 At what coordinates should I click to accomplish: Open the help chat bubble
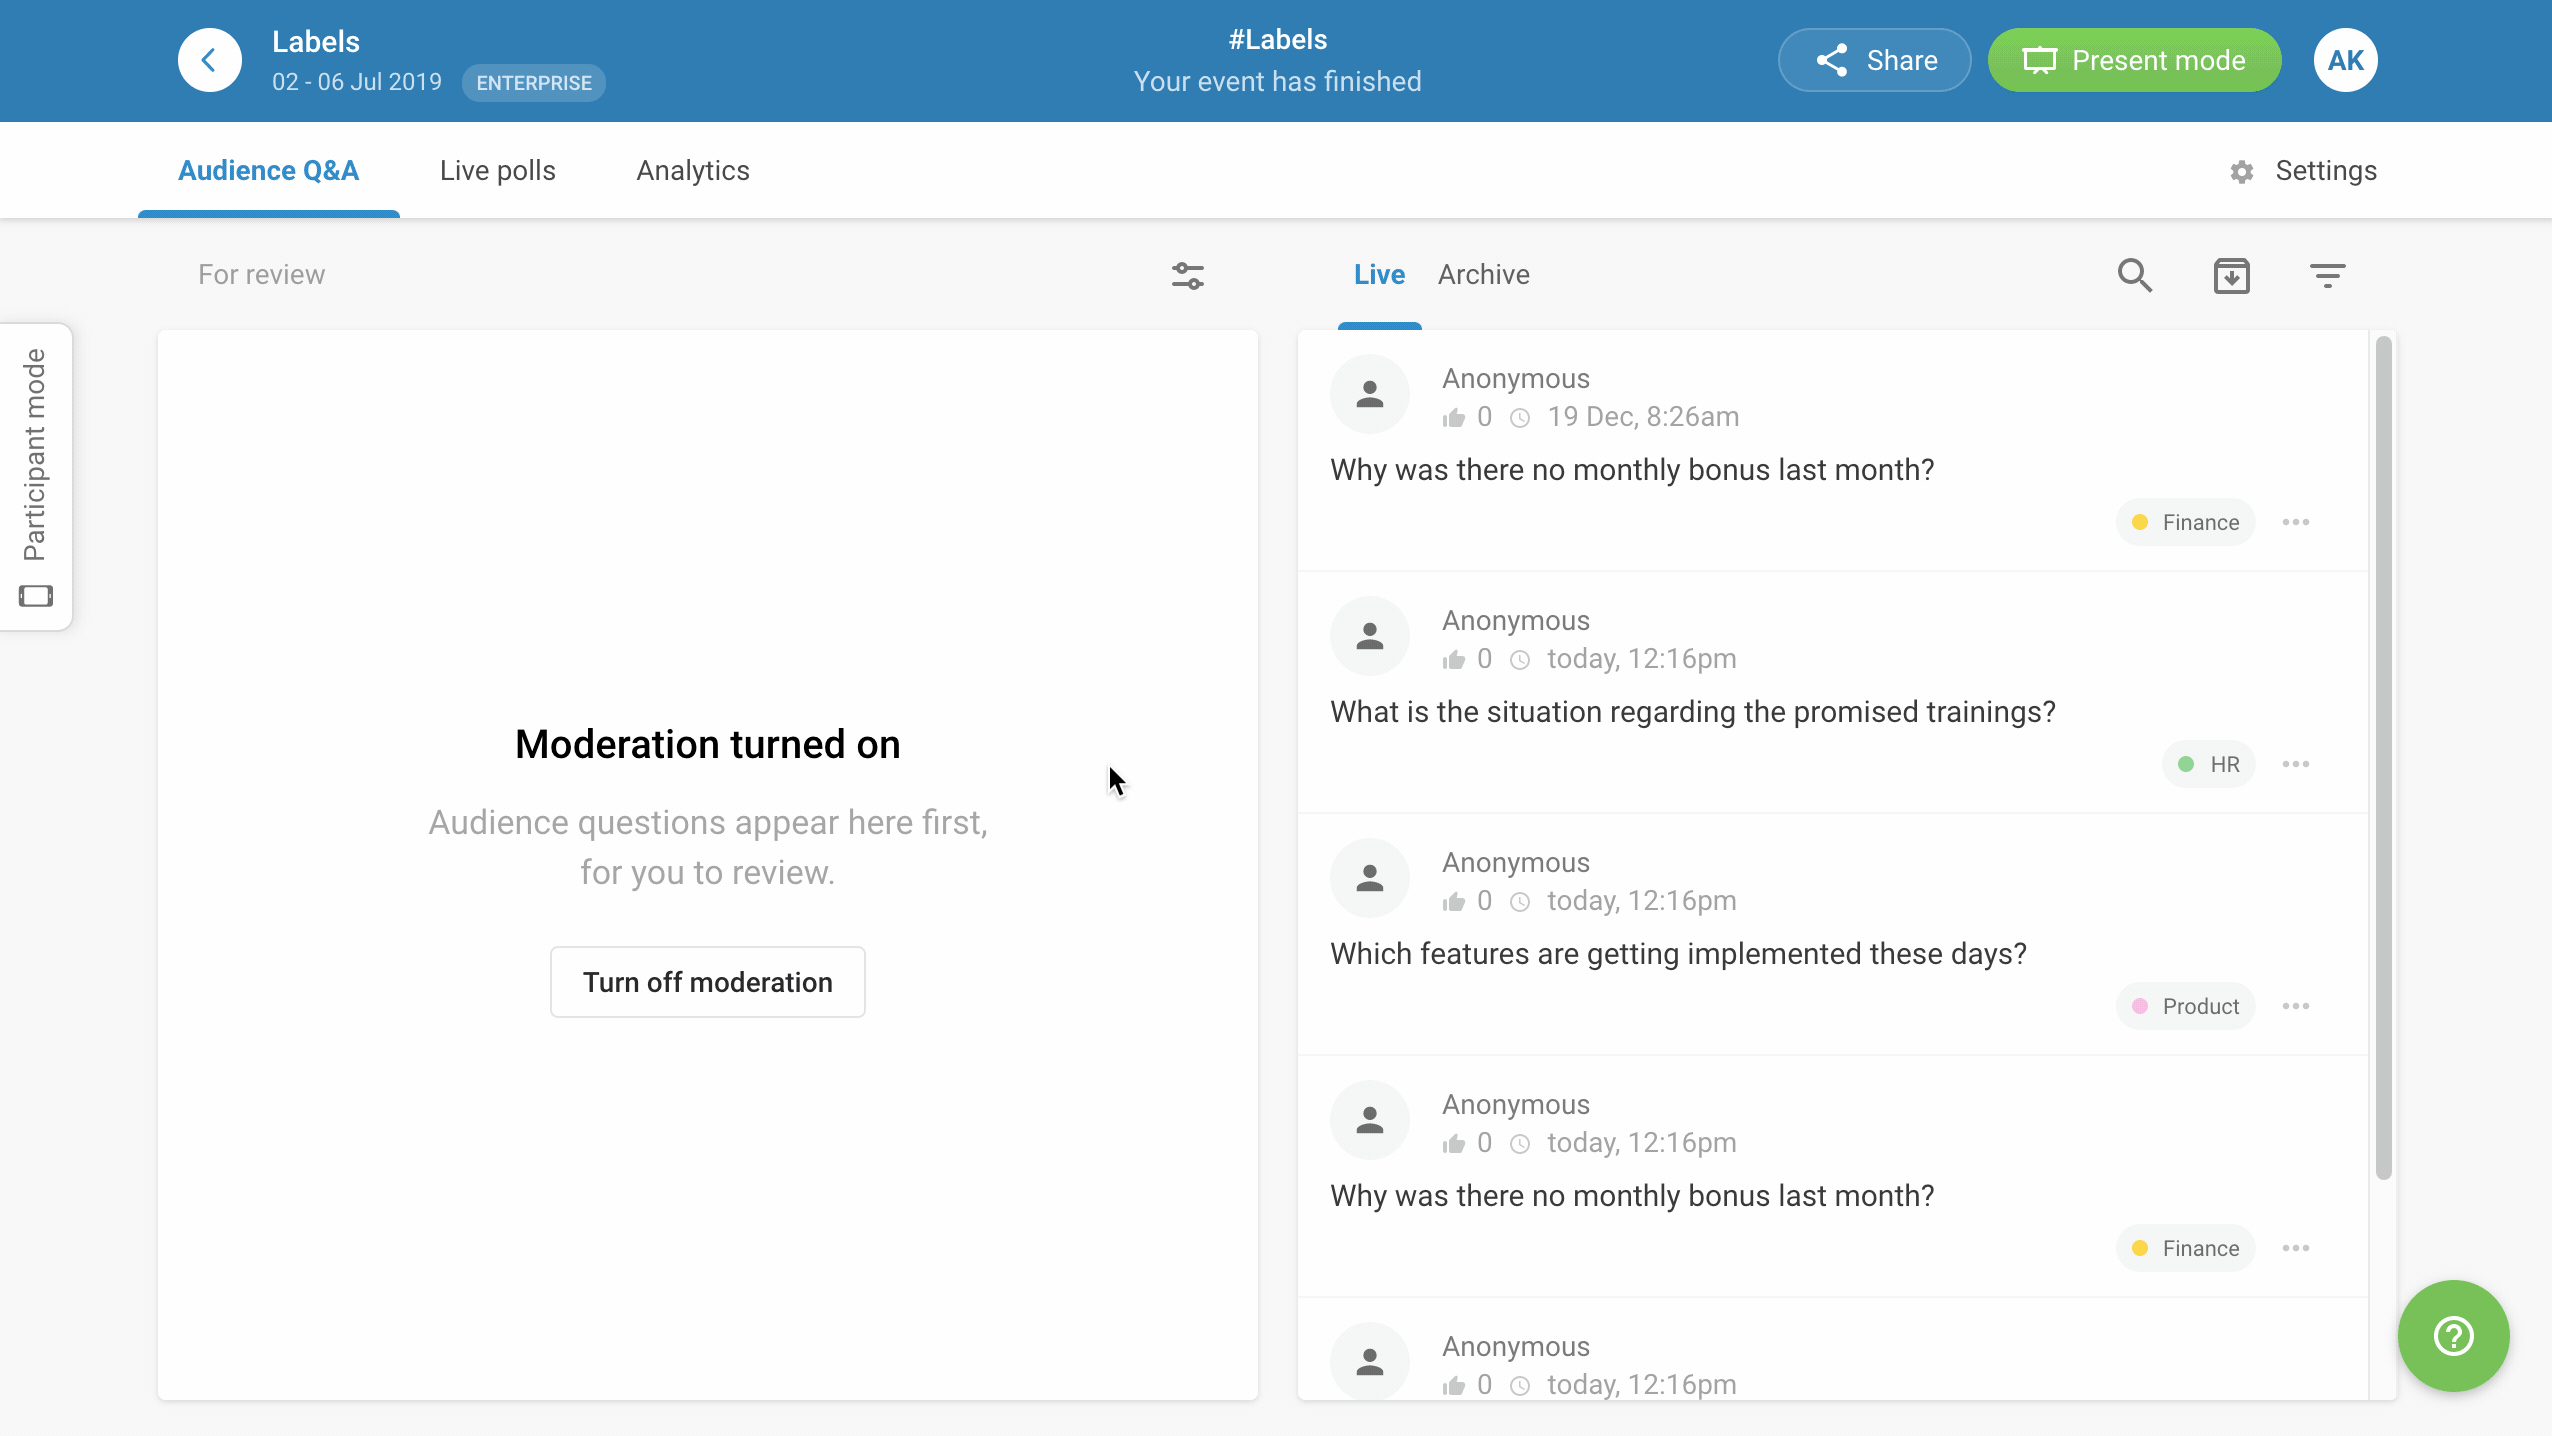point(2453,1336)
